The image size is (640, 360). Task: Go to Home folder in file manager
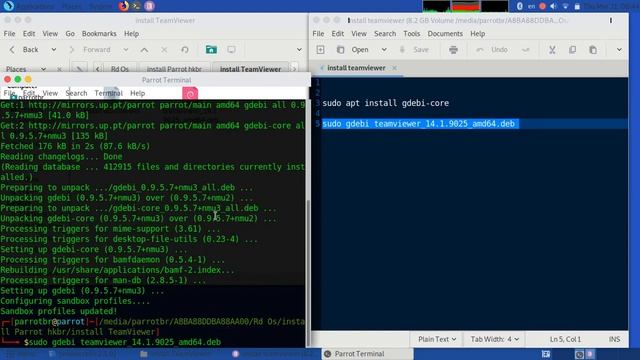click(211, 49)
